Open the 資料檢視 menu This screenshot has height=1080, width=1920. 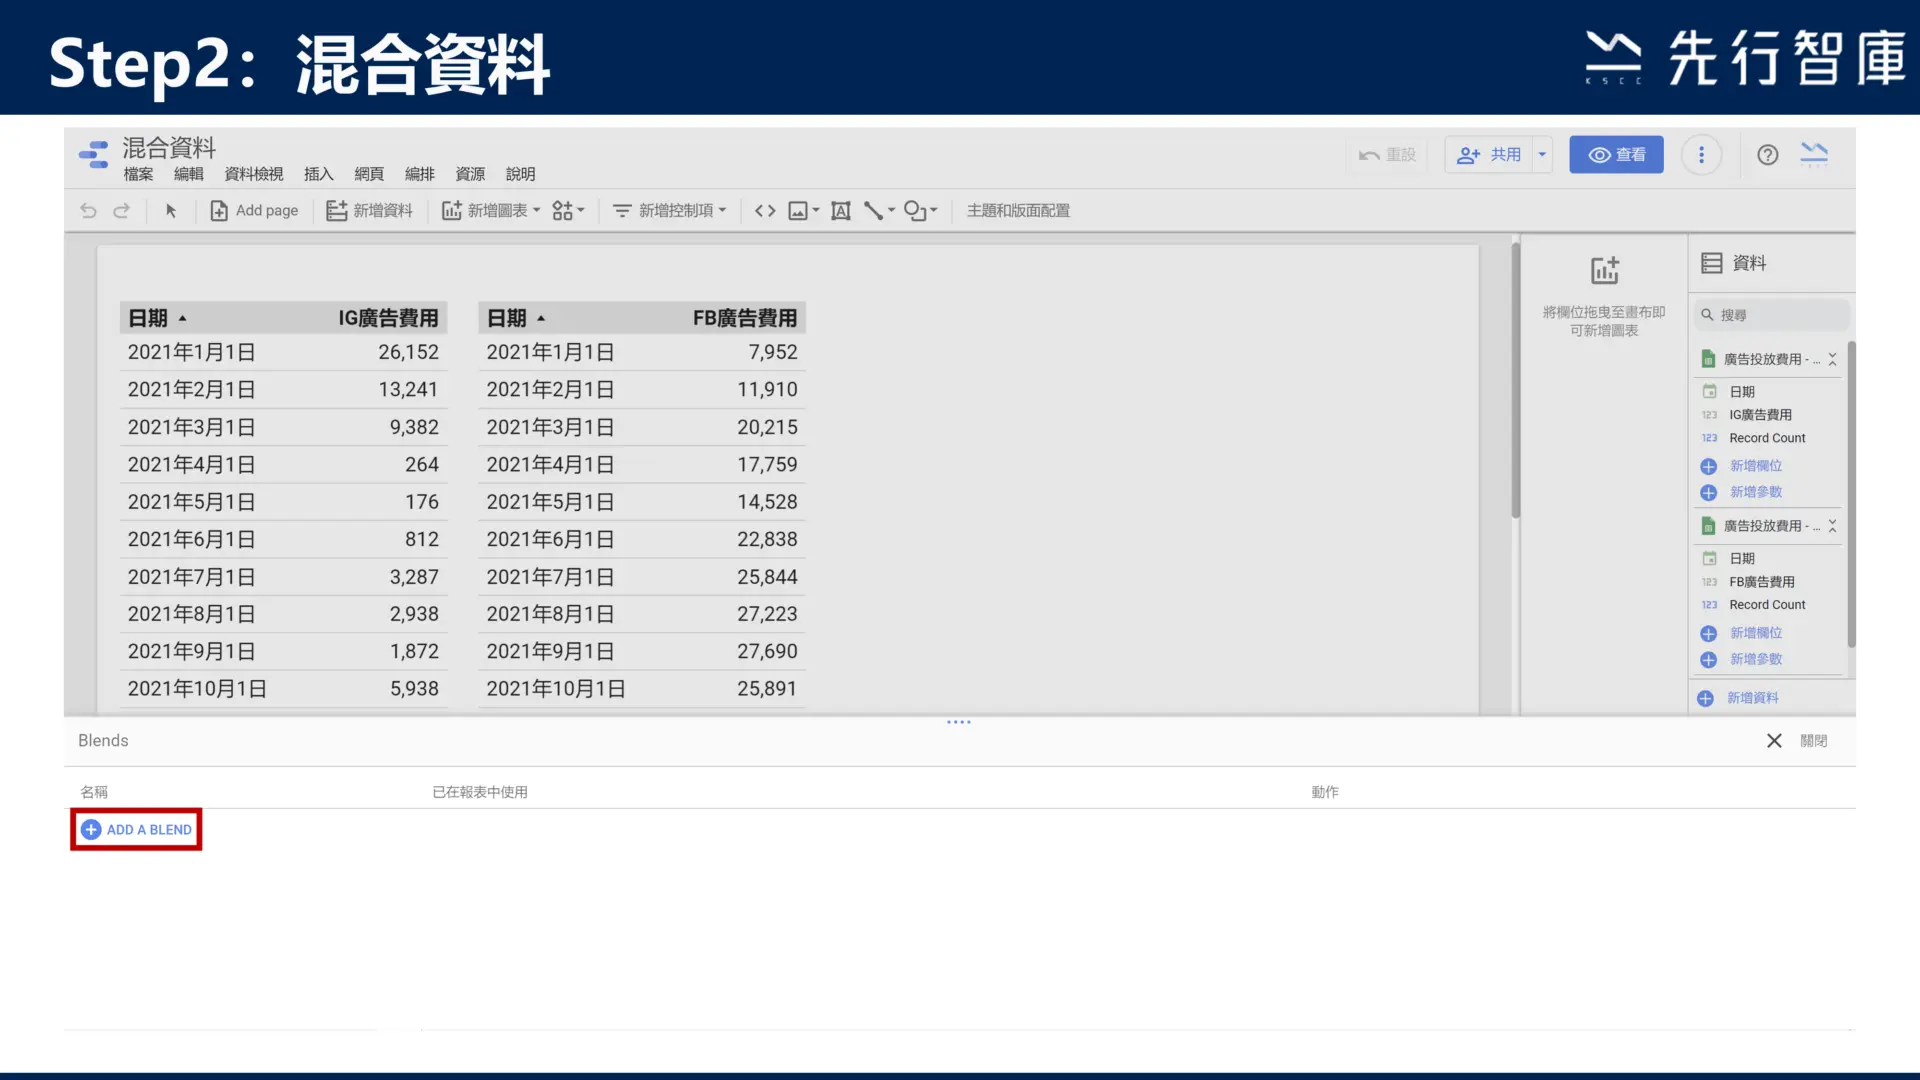pyautogui.click(x=254, y=174)
